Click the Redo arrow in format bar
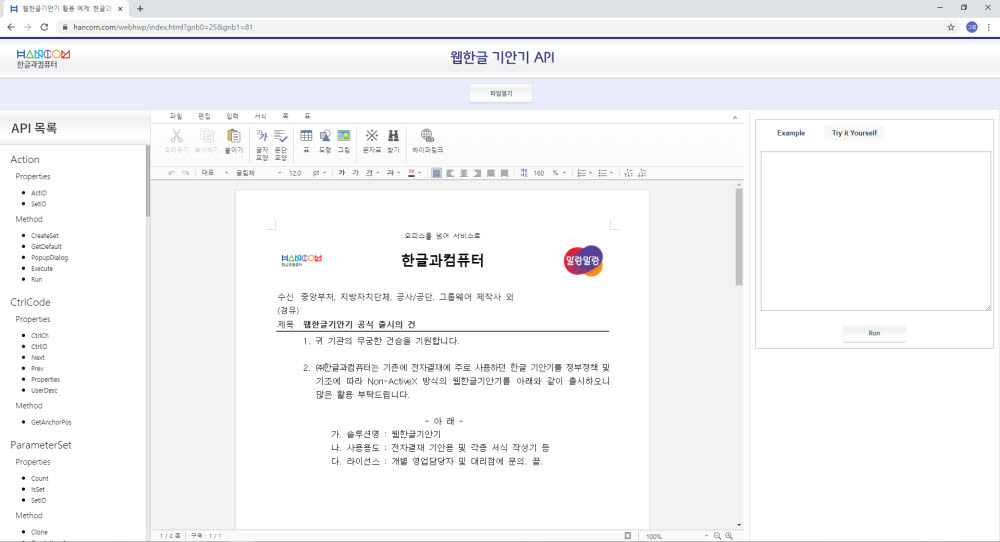The height and width of the screenshot is (542, 1000). [185, 173]
